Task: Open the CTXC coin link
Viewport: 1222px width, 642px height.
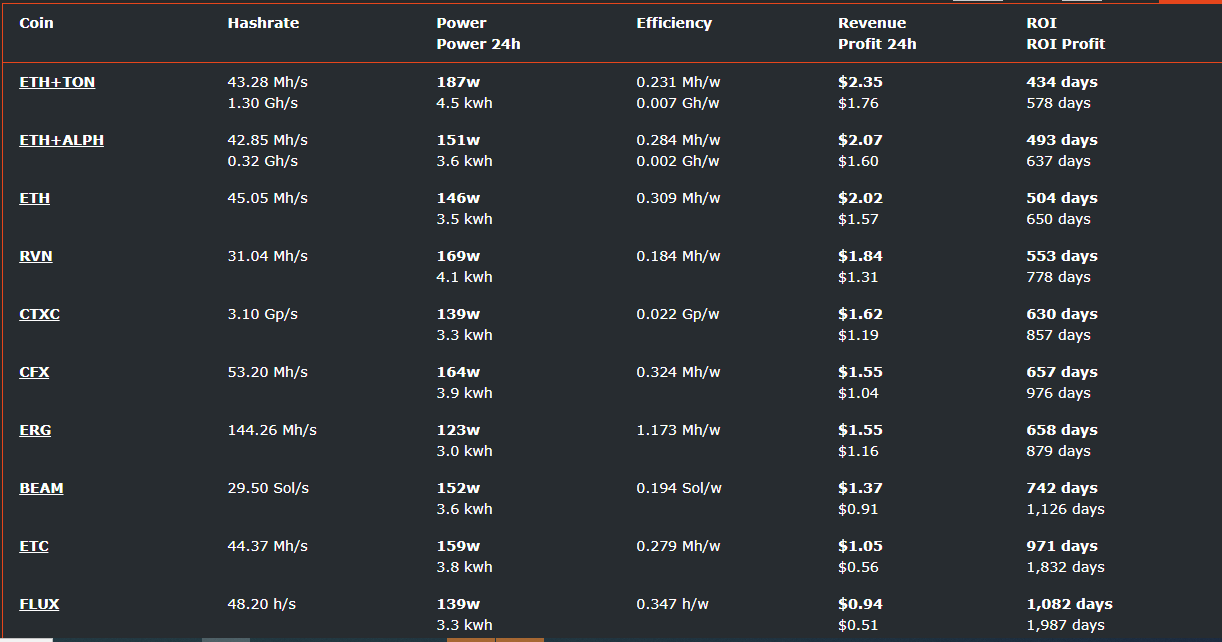Action: [39, 314]
